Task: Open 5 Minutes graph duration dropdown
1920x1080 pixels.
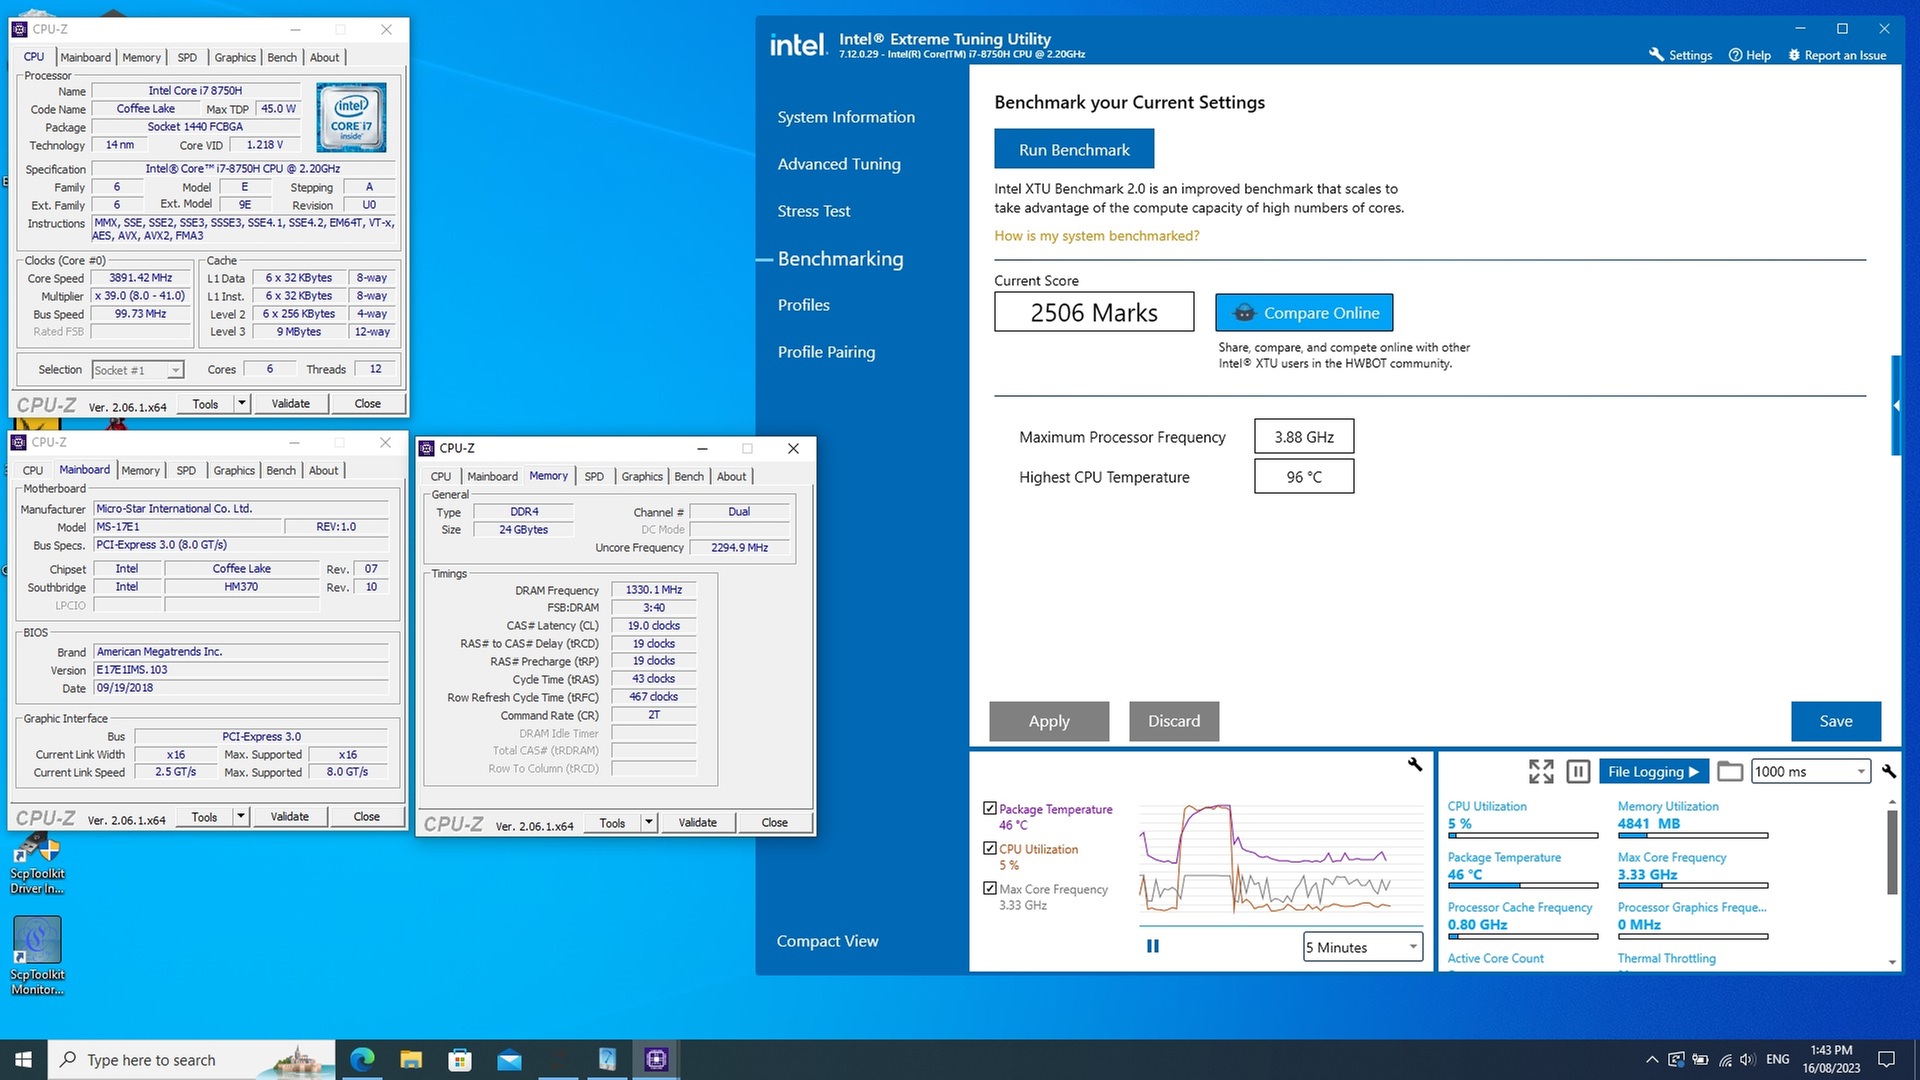Action: (1362, 947)
